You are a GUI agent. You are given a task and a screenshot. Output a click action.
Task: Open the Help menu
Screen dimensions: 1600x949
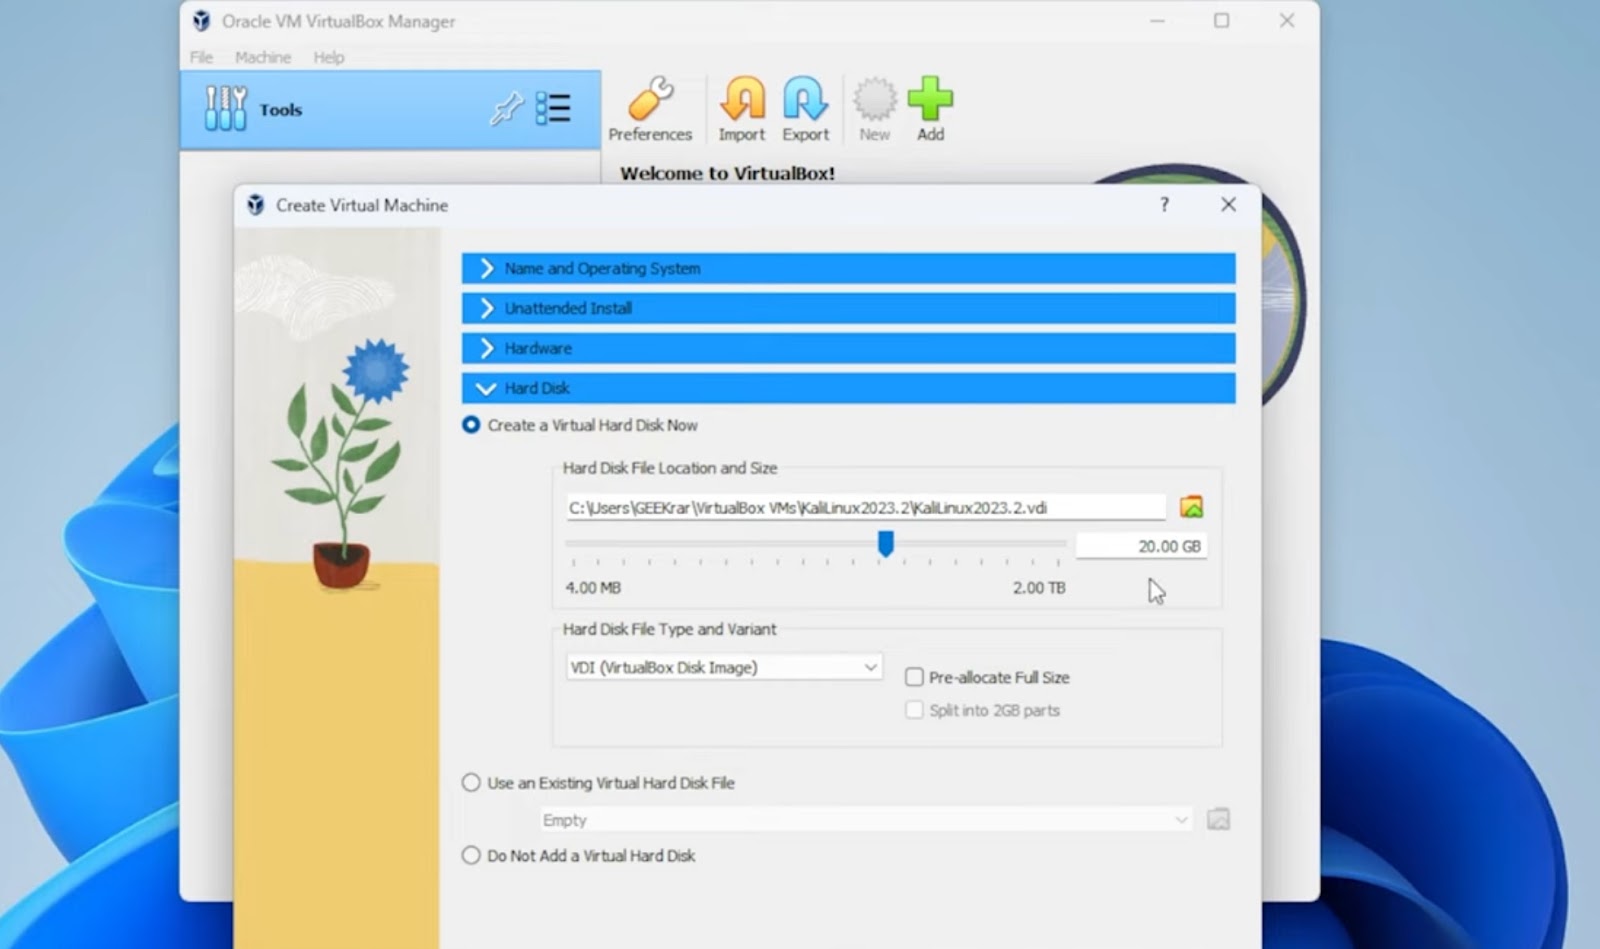328,57
